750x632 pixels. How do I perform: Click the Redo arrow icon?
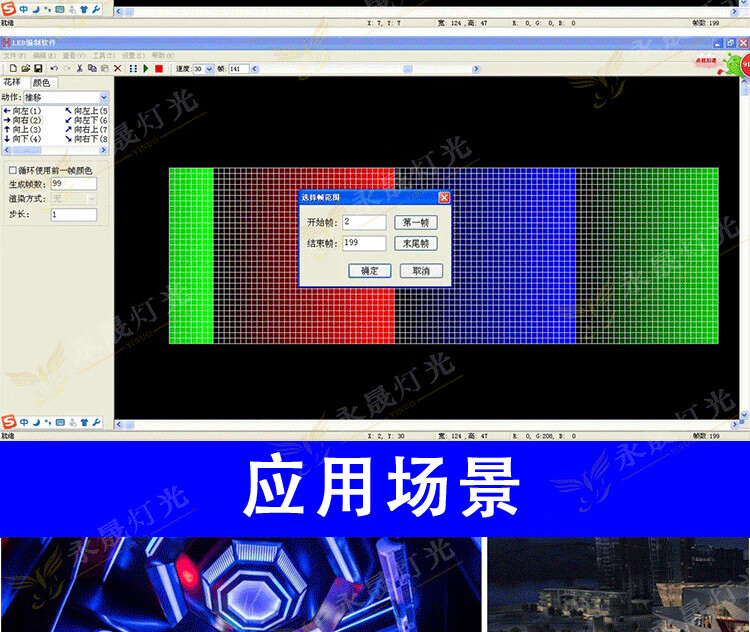click(66, 69)
